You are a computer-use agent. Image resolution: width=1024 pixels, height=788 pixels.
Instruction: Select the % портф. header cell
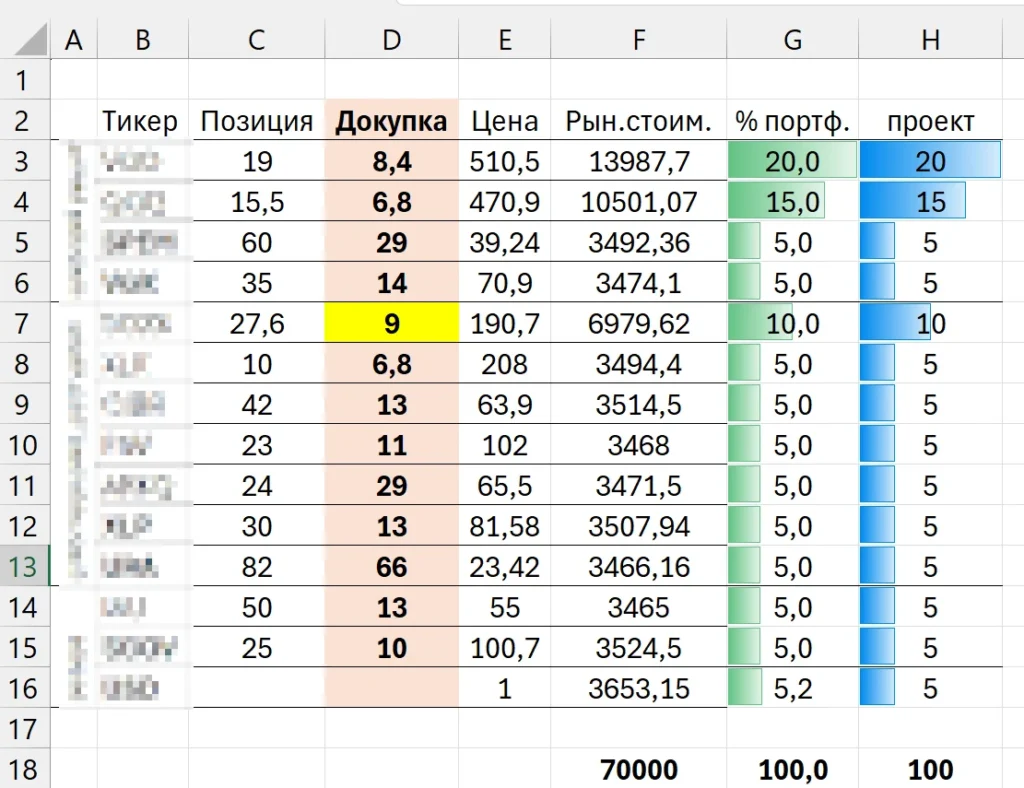point(792,122)
